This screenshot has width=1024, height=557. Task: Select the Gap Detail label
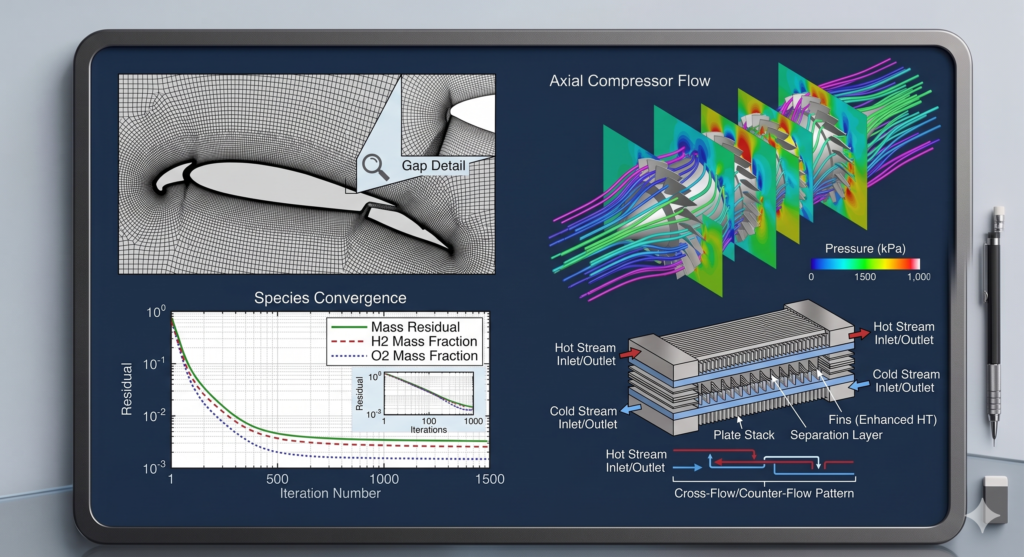(433, 166)
